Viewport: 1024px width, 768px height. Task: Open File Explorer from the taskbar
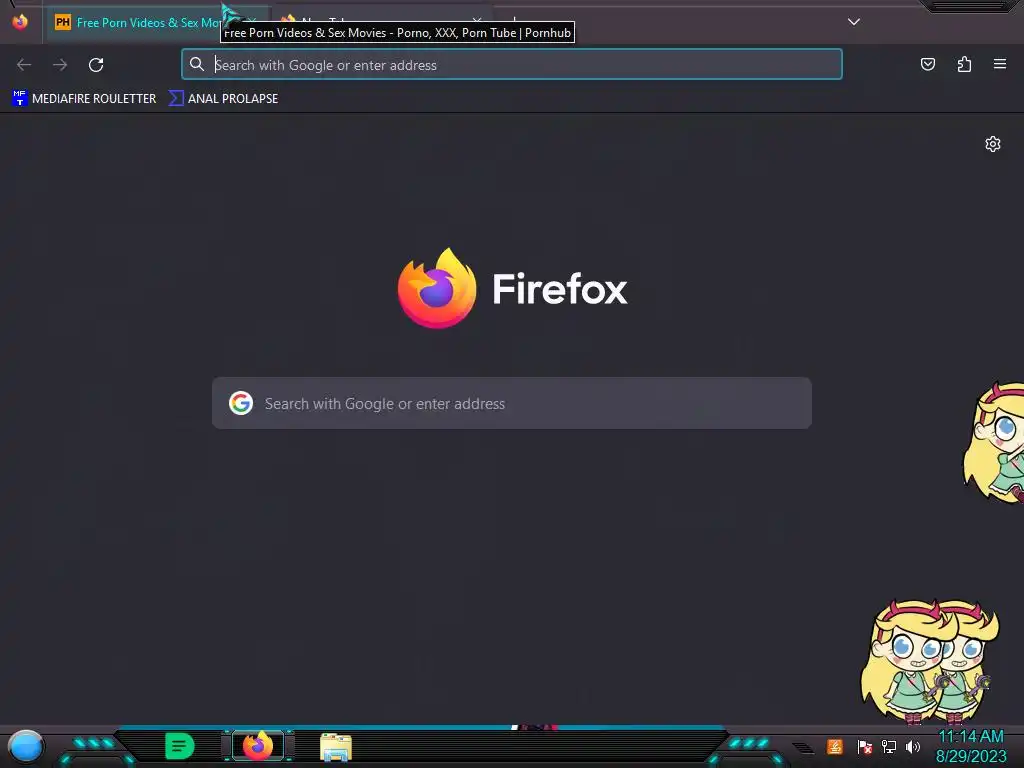(x=336, y=747)
